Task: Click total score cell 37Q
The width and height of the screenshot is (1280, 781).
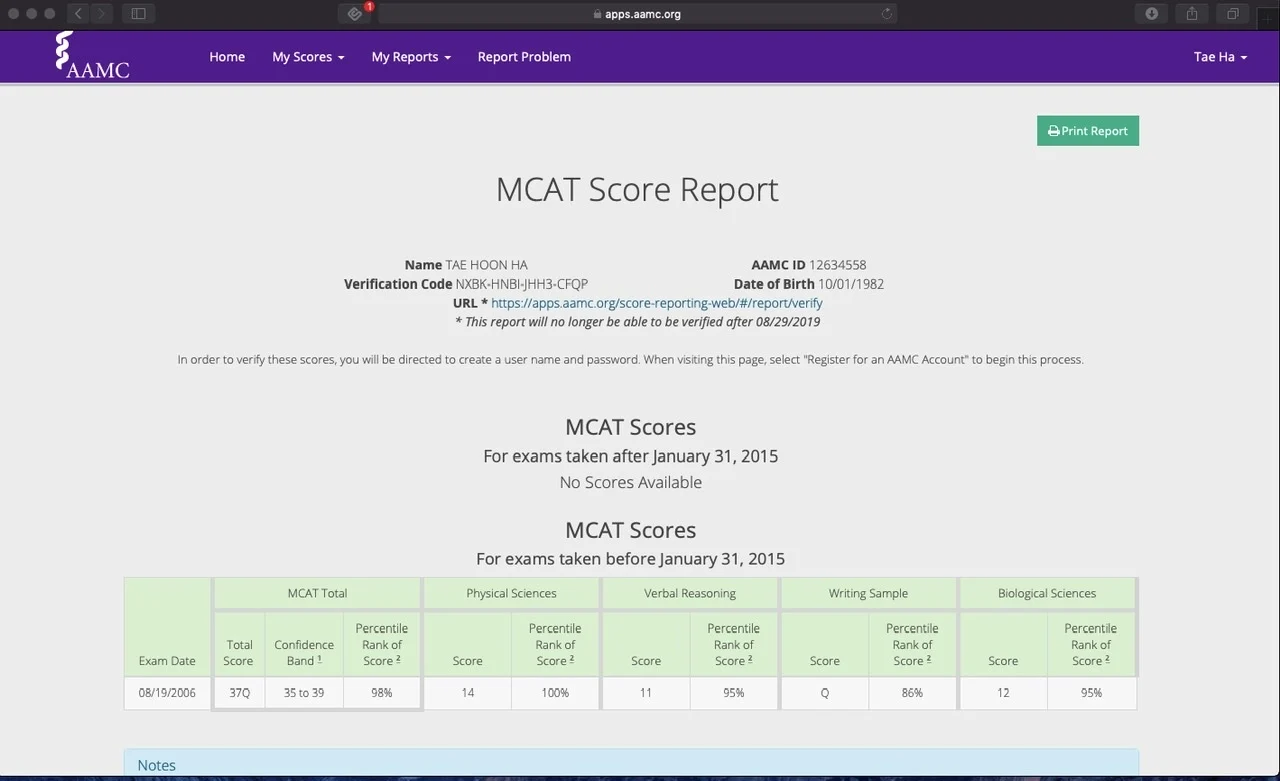Action: tap(239, 693)
